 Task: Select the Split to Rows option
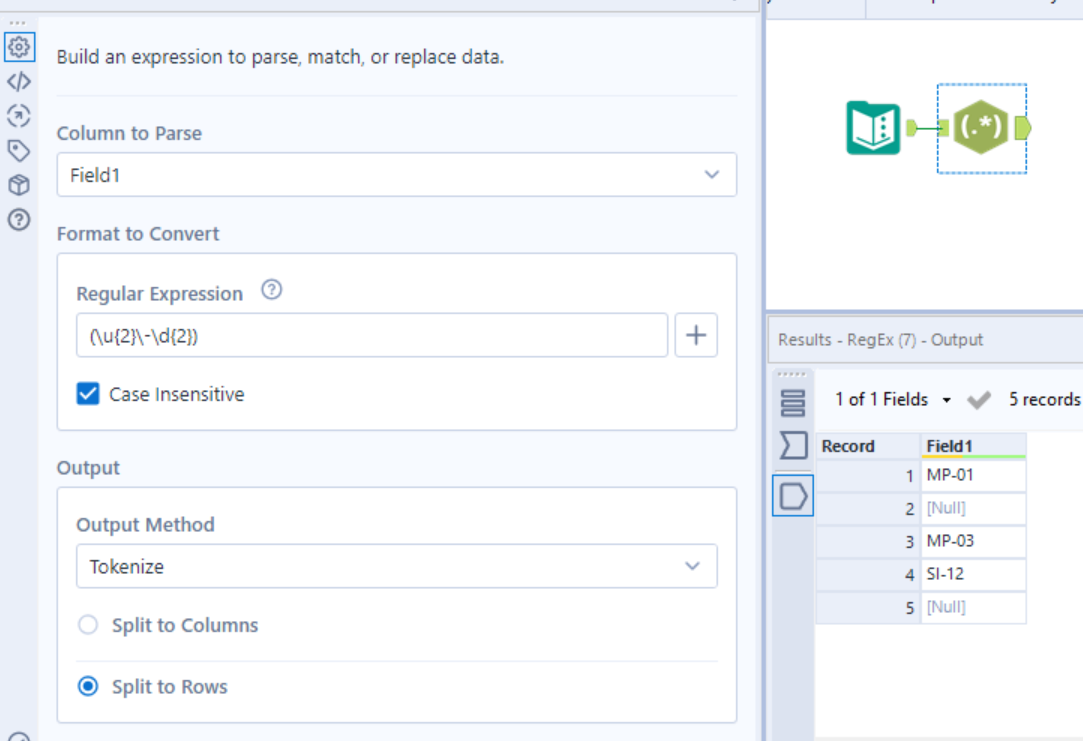89,687
